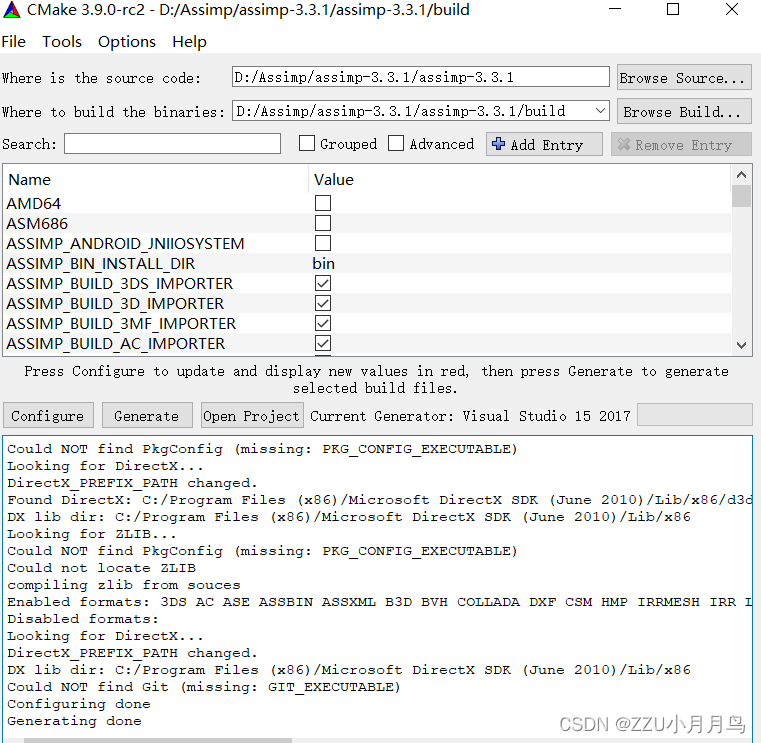Click 'compiling zlib from souces' log line

(x=124, y=585)
